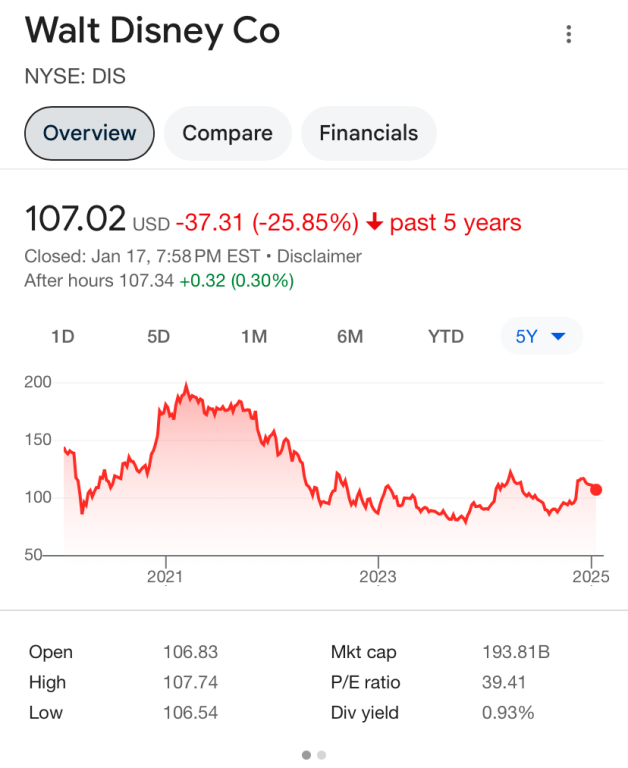This screenshot has width=628, height=768.
Task: Switch to the Compare tab
Action: click(227, 133)
